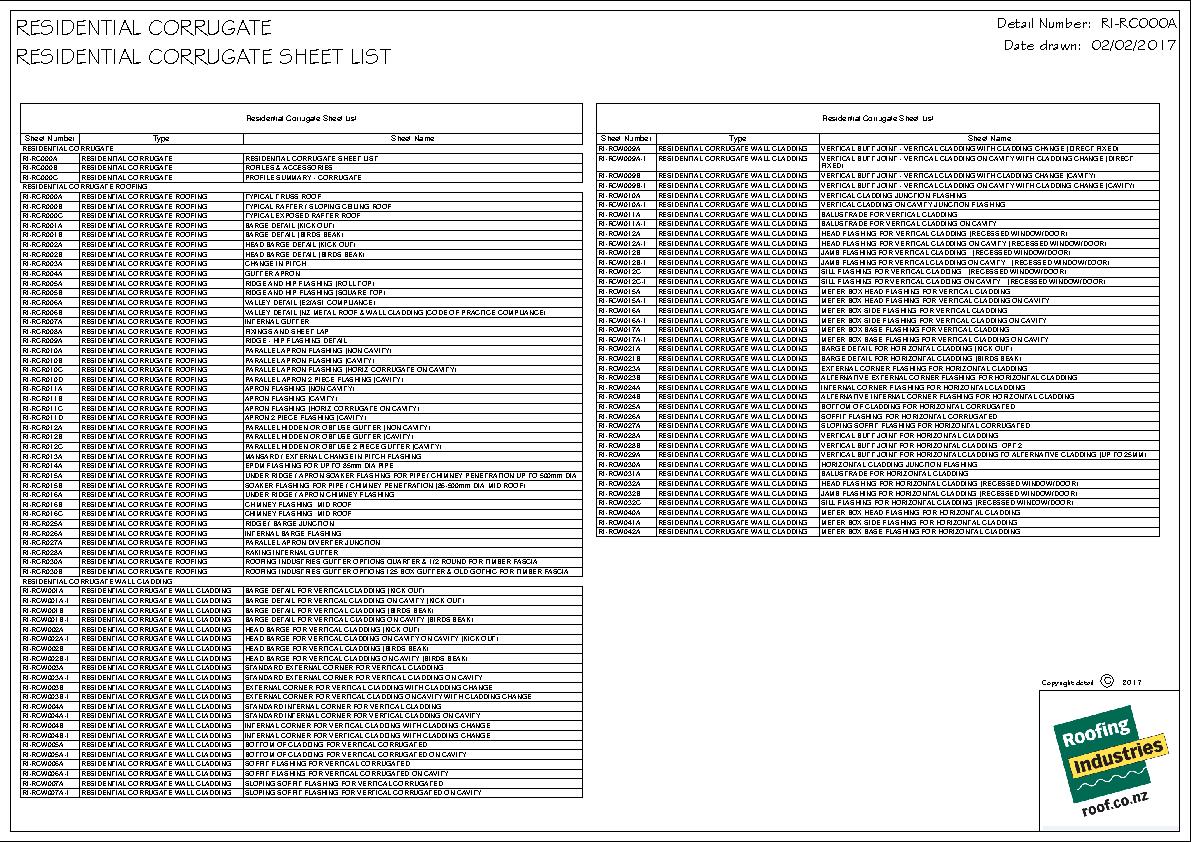Click "VERTICAL BUTT JOINT FOR HORIZONTAL CLADDING OPT 2"
Viewport: 1191px width, 842px height.
(921, 445)
